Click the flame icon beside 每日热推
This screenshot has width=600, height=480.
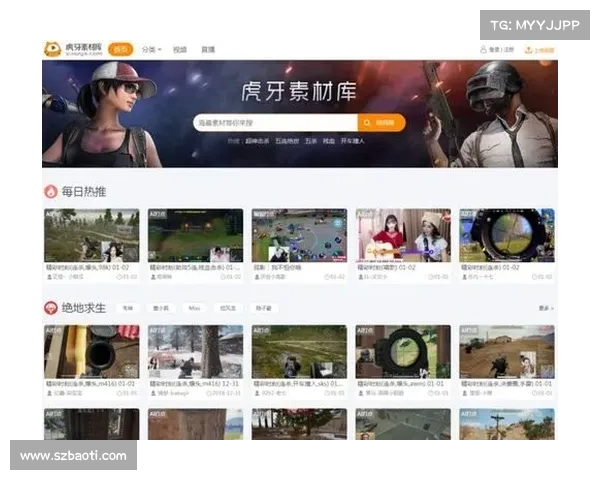coord(51,191)
